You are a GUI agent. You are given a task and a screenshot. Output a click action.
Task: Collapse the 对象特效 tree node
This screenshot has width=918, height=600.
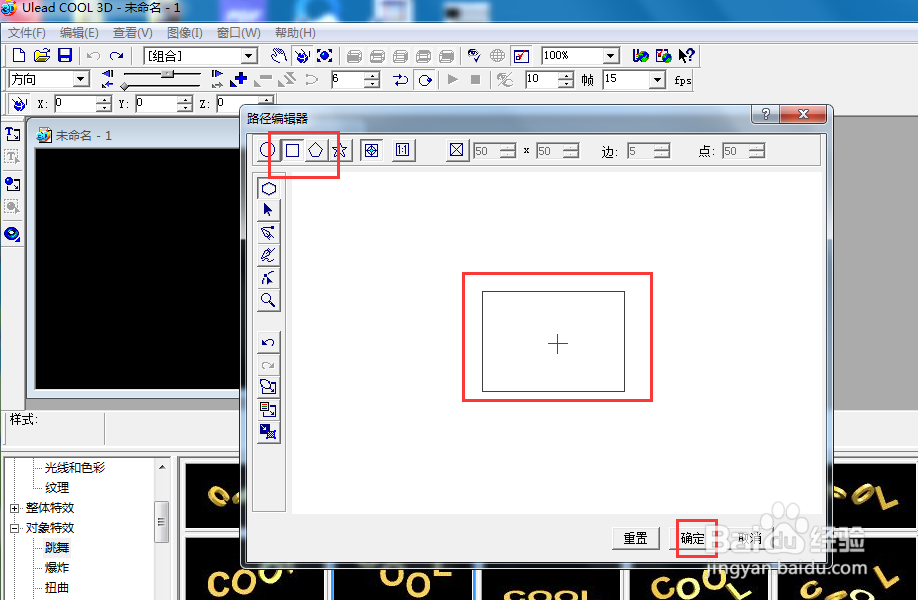point(15,528)
